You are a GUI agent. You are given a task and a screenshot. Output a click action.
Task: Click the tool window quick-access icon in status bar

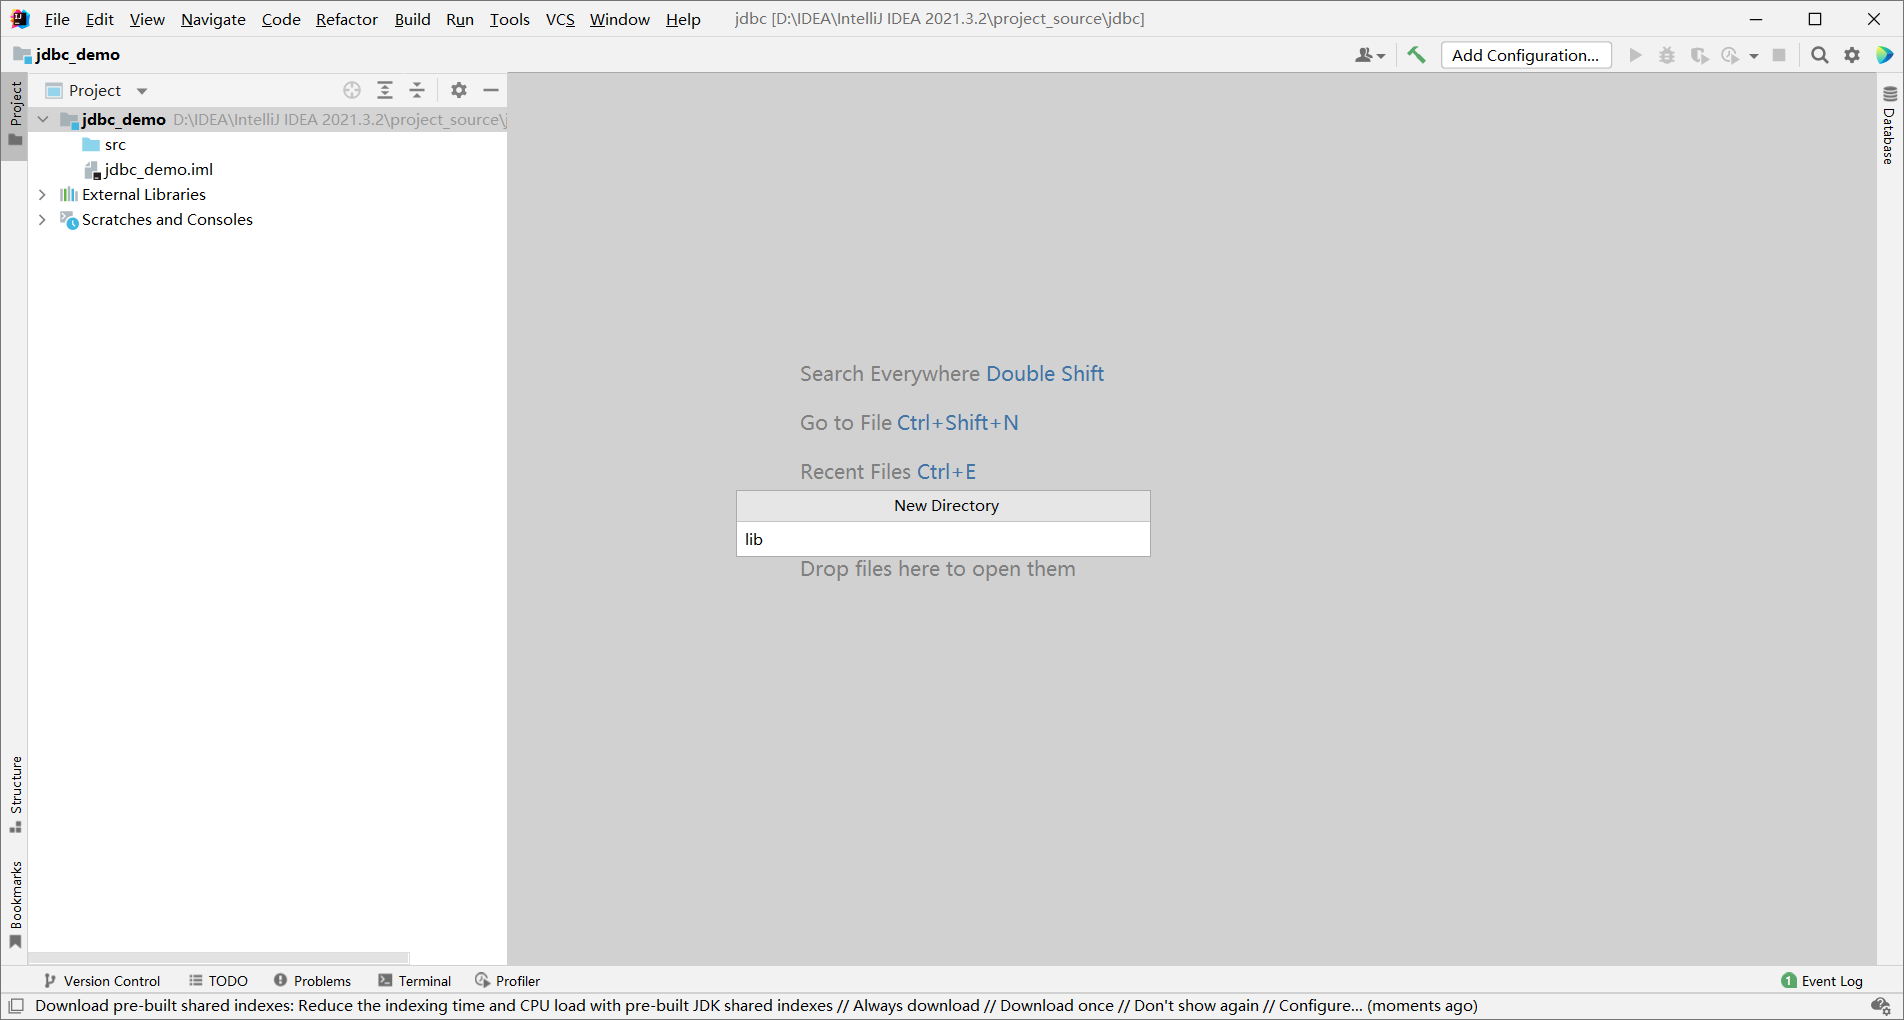coord(16,1005)
